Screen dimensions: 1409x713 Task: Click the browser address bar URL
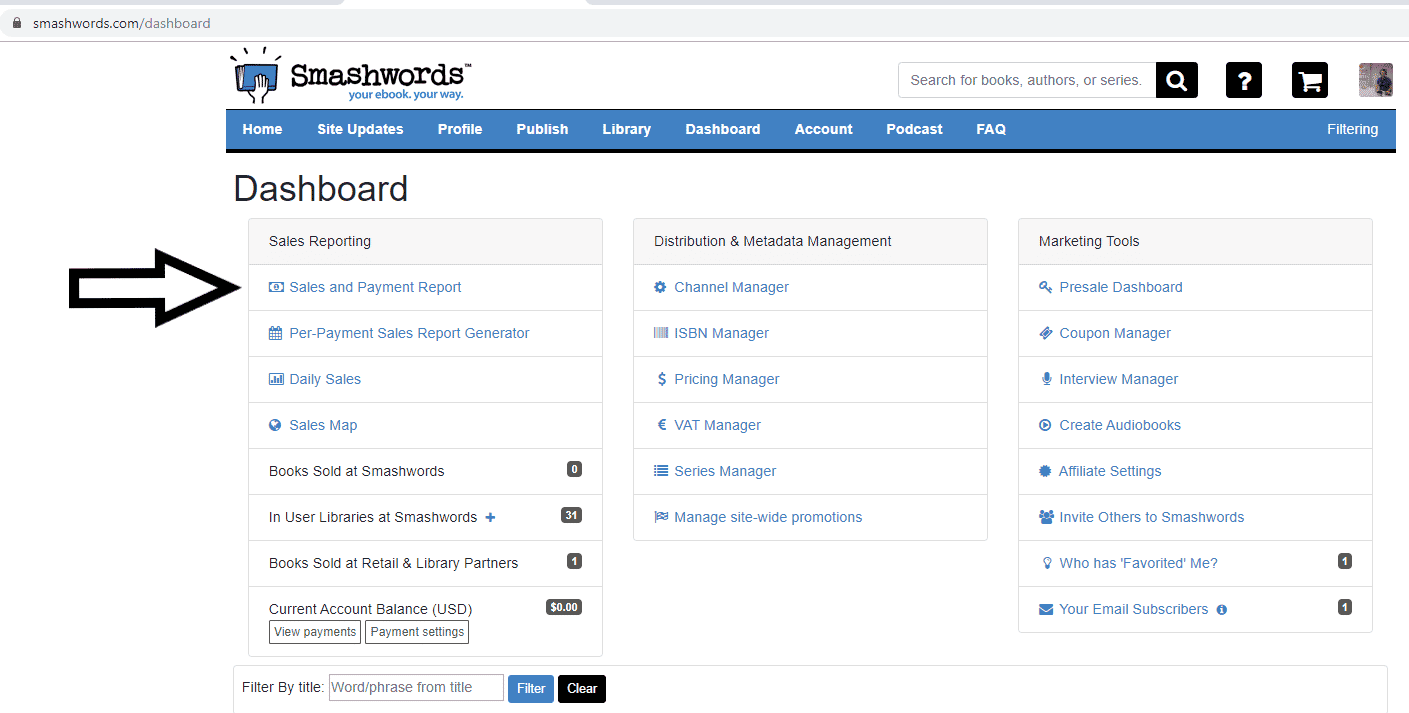121,23
